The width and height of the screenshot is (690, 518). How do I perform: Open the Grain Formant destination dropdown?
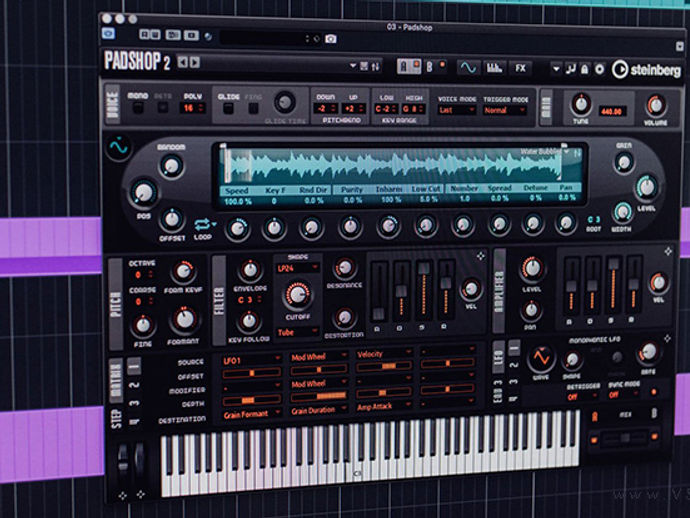tap(252, 414)
